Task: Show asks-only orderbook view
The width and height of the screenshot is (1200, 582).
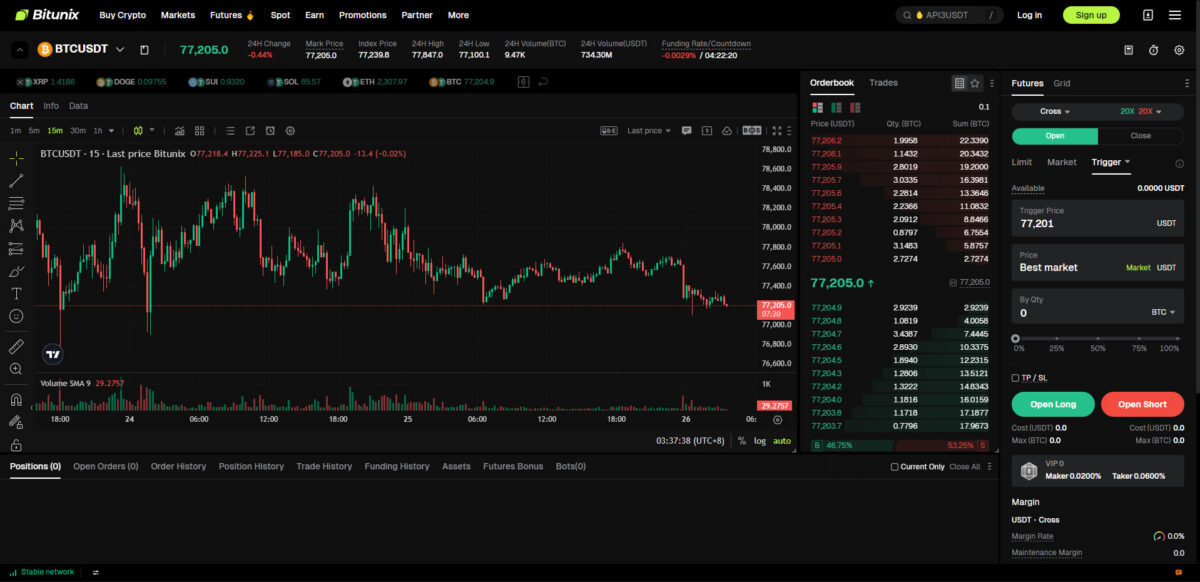Action: pos(855,107)
